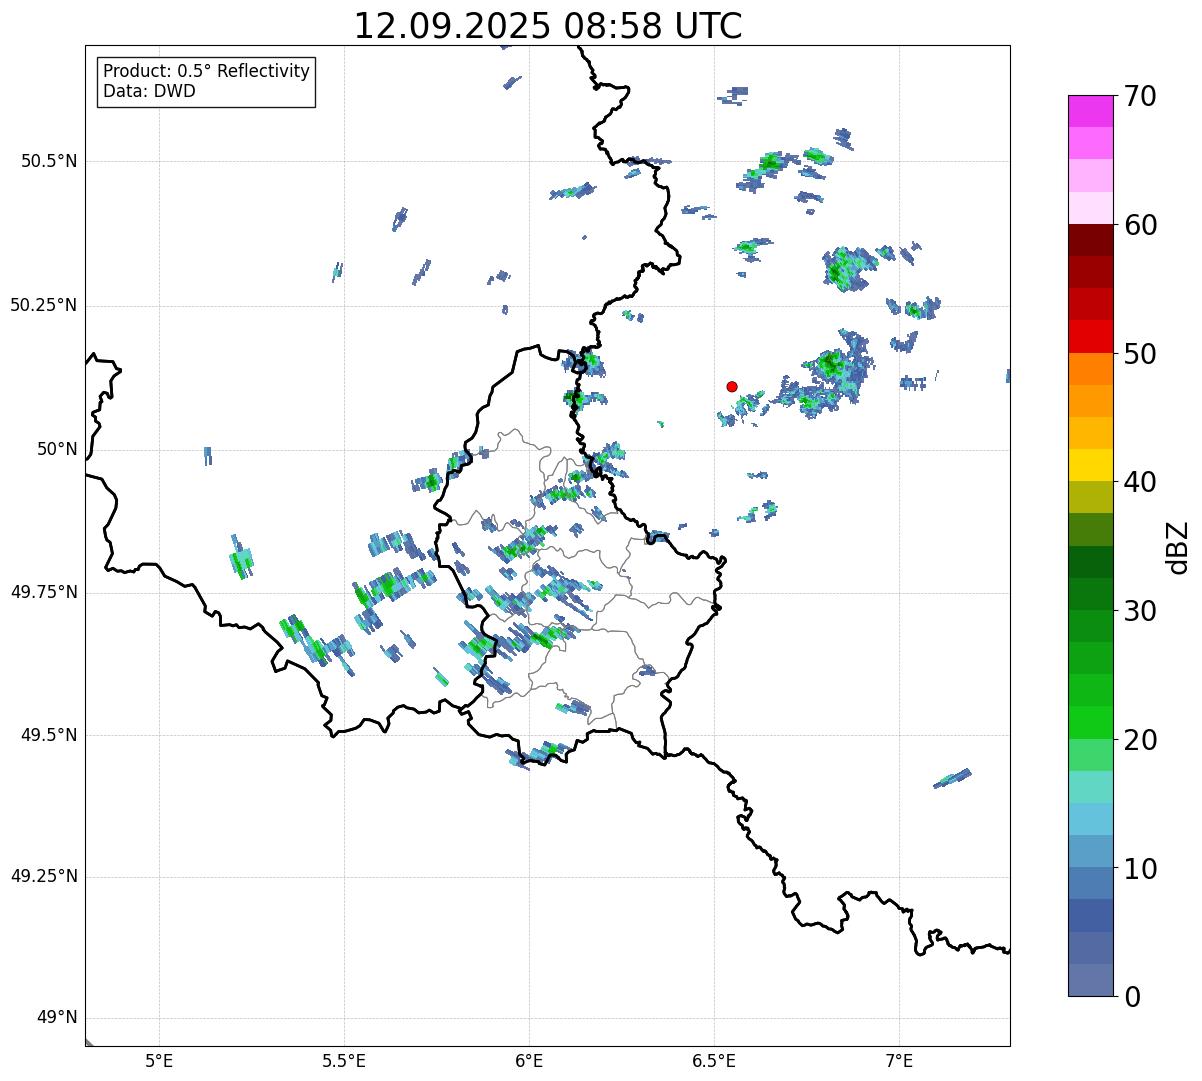Select the dark maroon 60 dBZ band
The width and height of the screenshot is (1202, 1081).
coord(1090,240)
